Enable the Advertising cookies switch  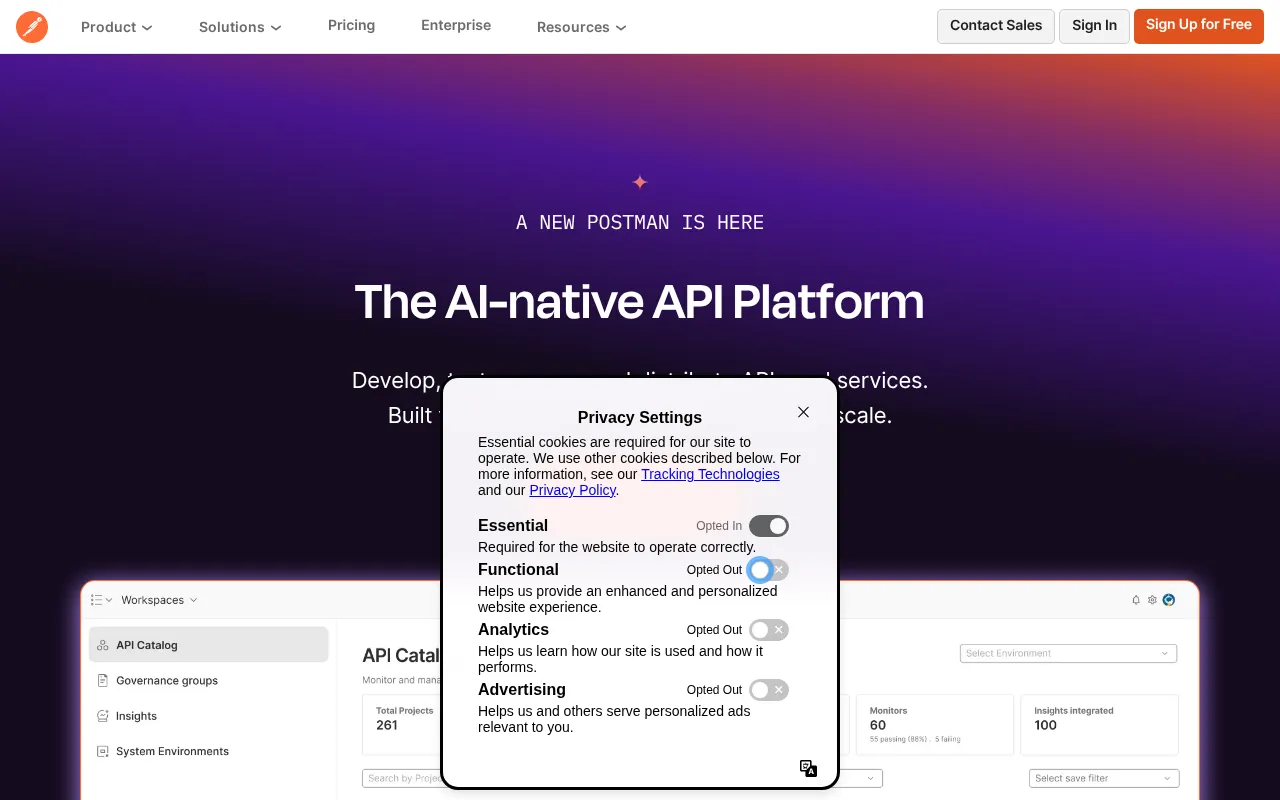coord(769,690)
